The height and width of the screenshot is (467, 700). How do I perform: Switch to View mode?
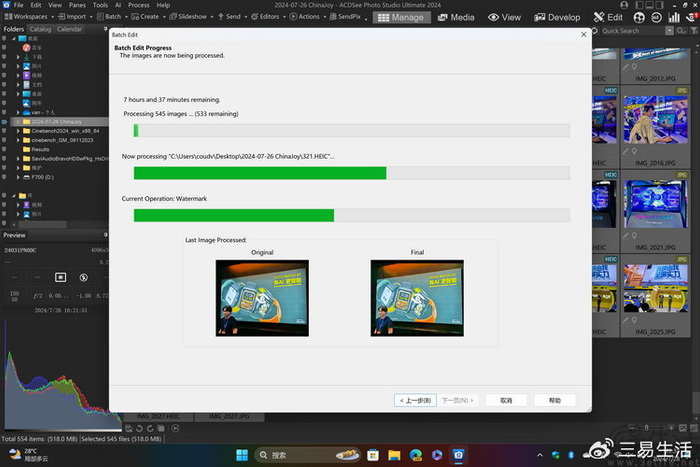[504, 17]
